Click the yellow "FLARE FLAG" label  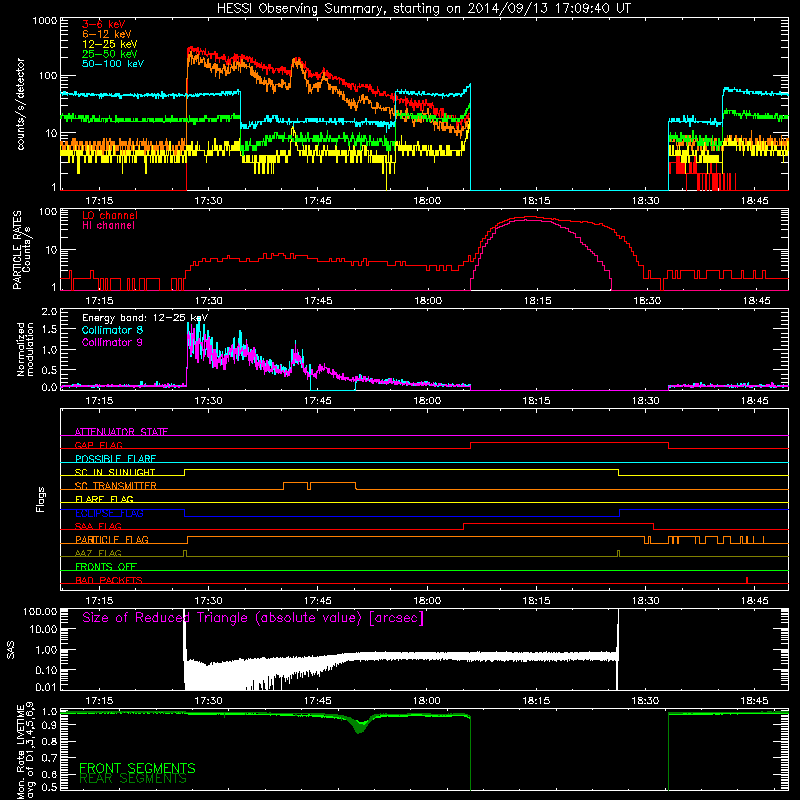click(x=104, y=499)
